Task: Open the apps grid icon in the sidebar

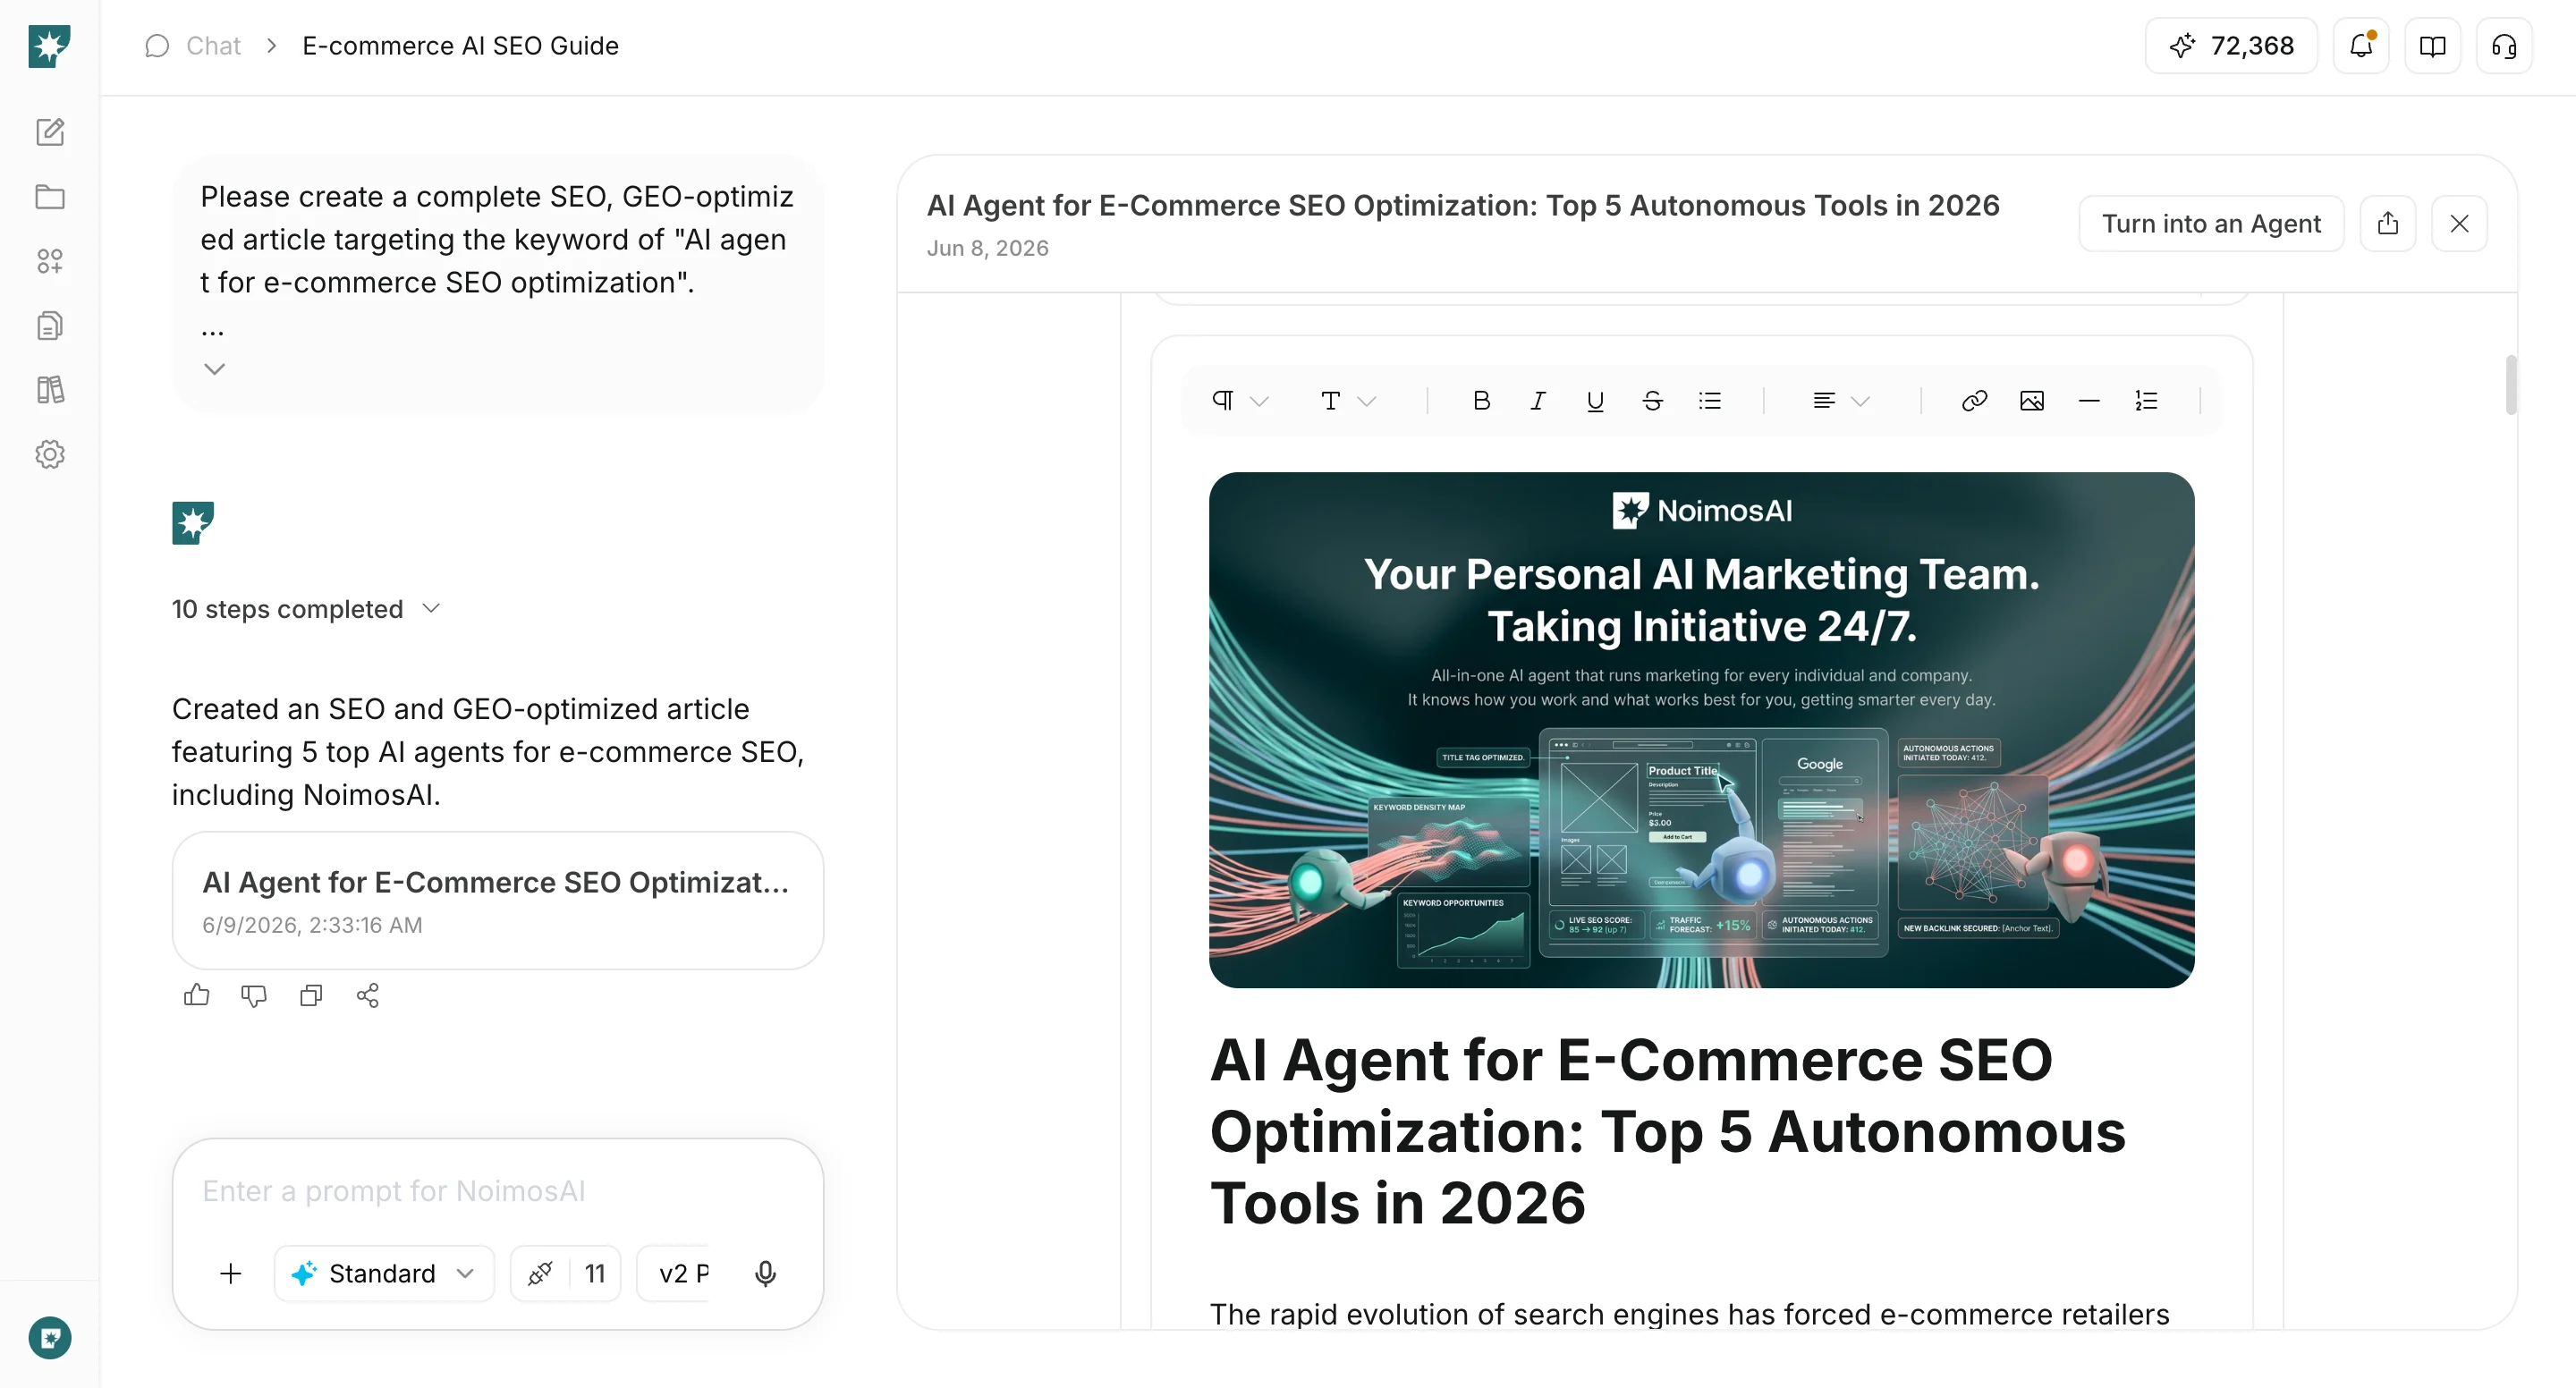Action: point(50,261)
